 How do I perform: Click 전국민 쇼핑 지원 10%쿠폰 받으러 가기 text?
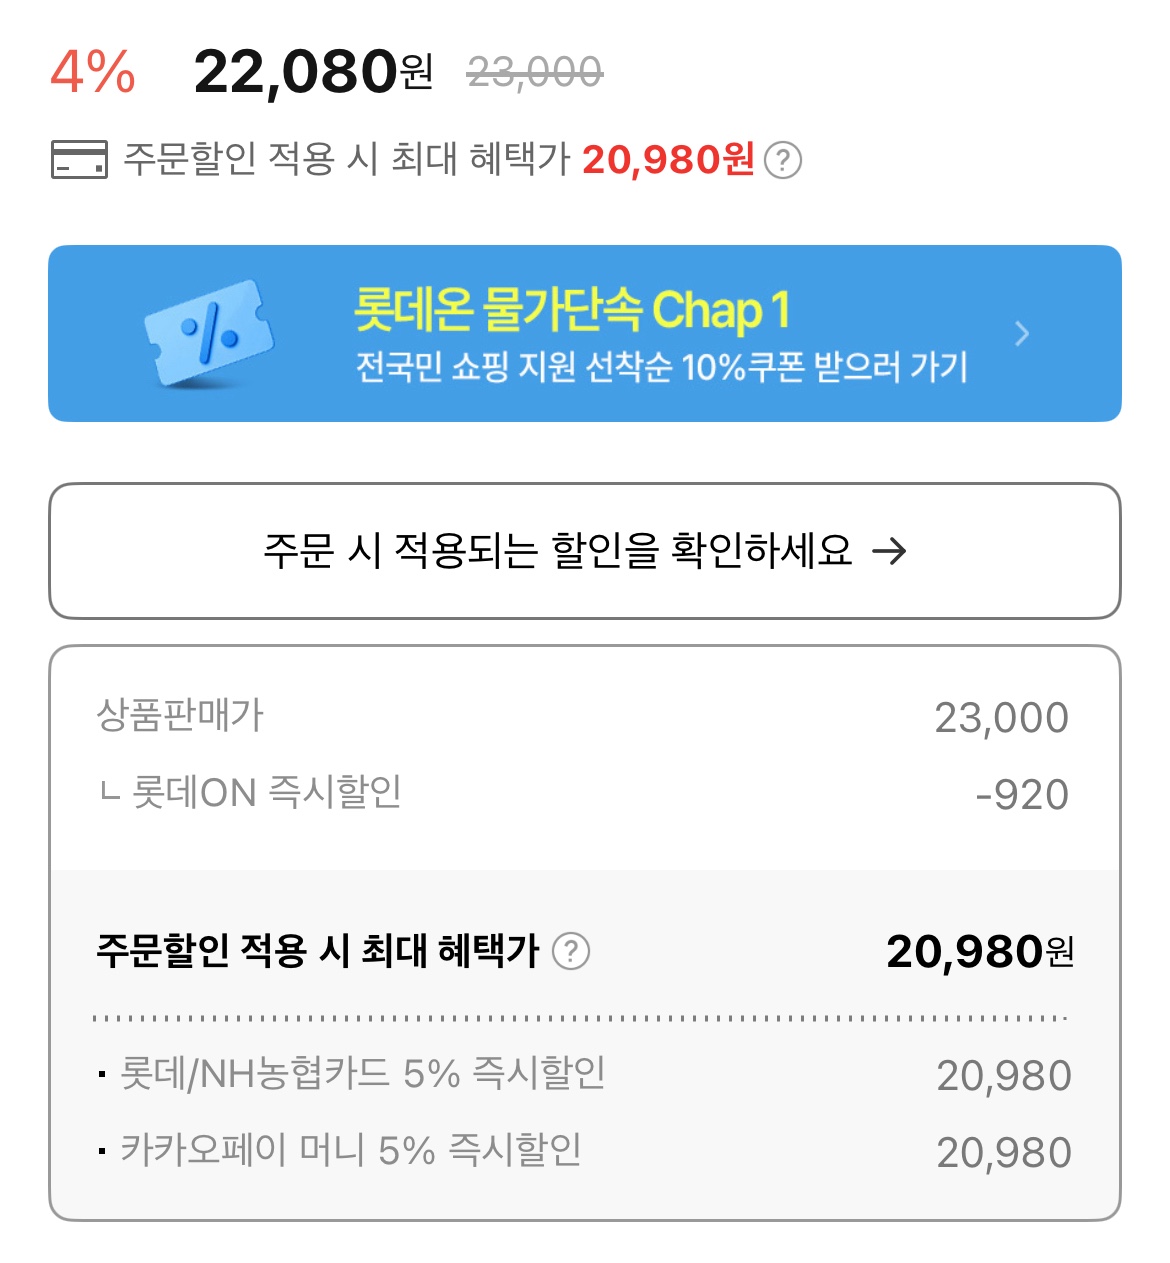pyautogui.click(x=662, y=367)
